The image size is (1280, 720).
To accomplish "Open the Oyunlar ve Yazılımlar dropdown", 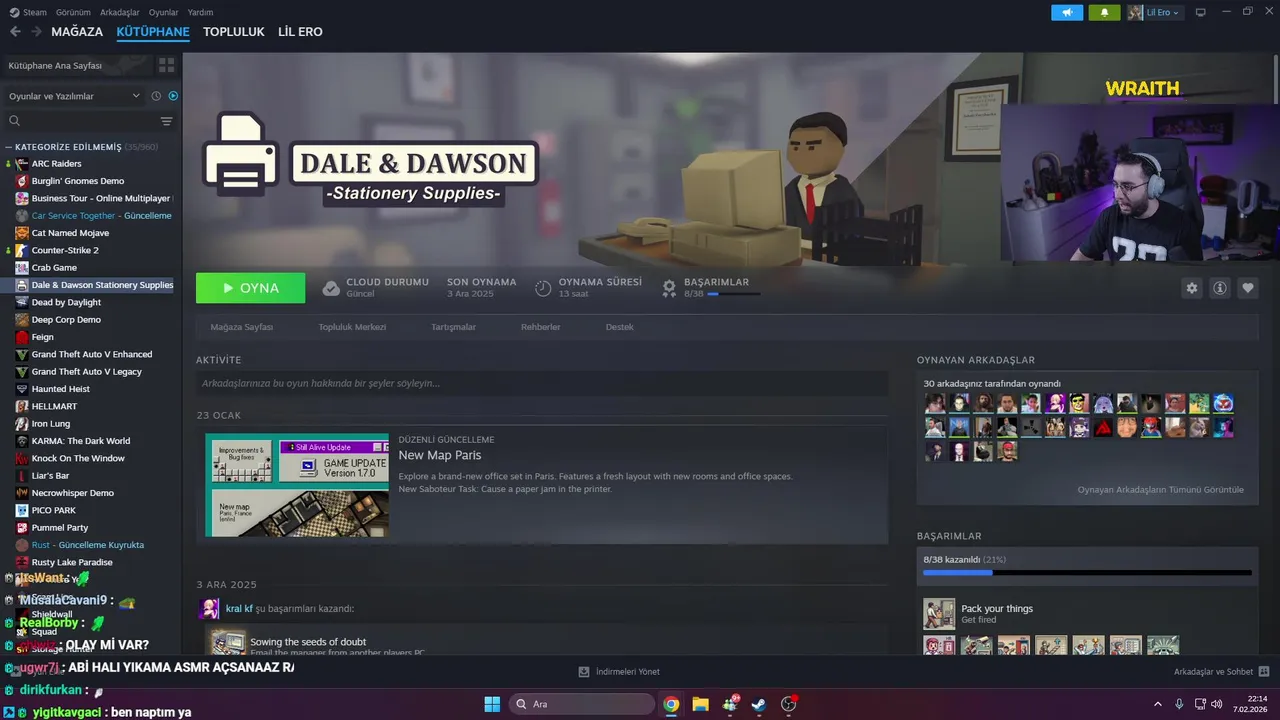I will (75, 96).
